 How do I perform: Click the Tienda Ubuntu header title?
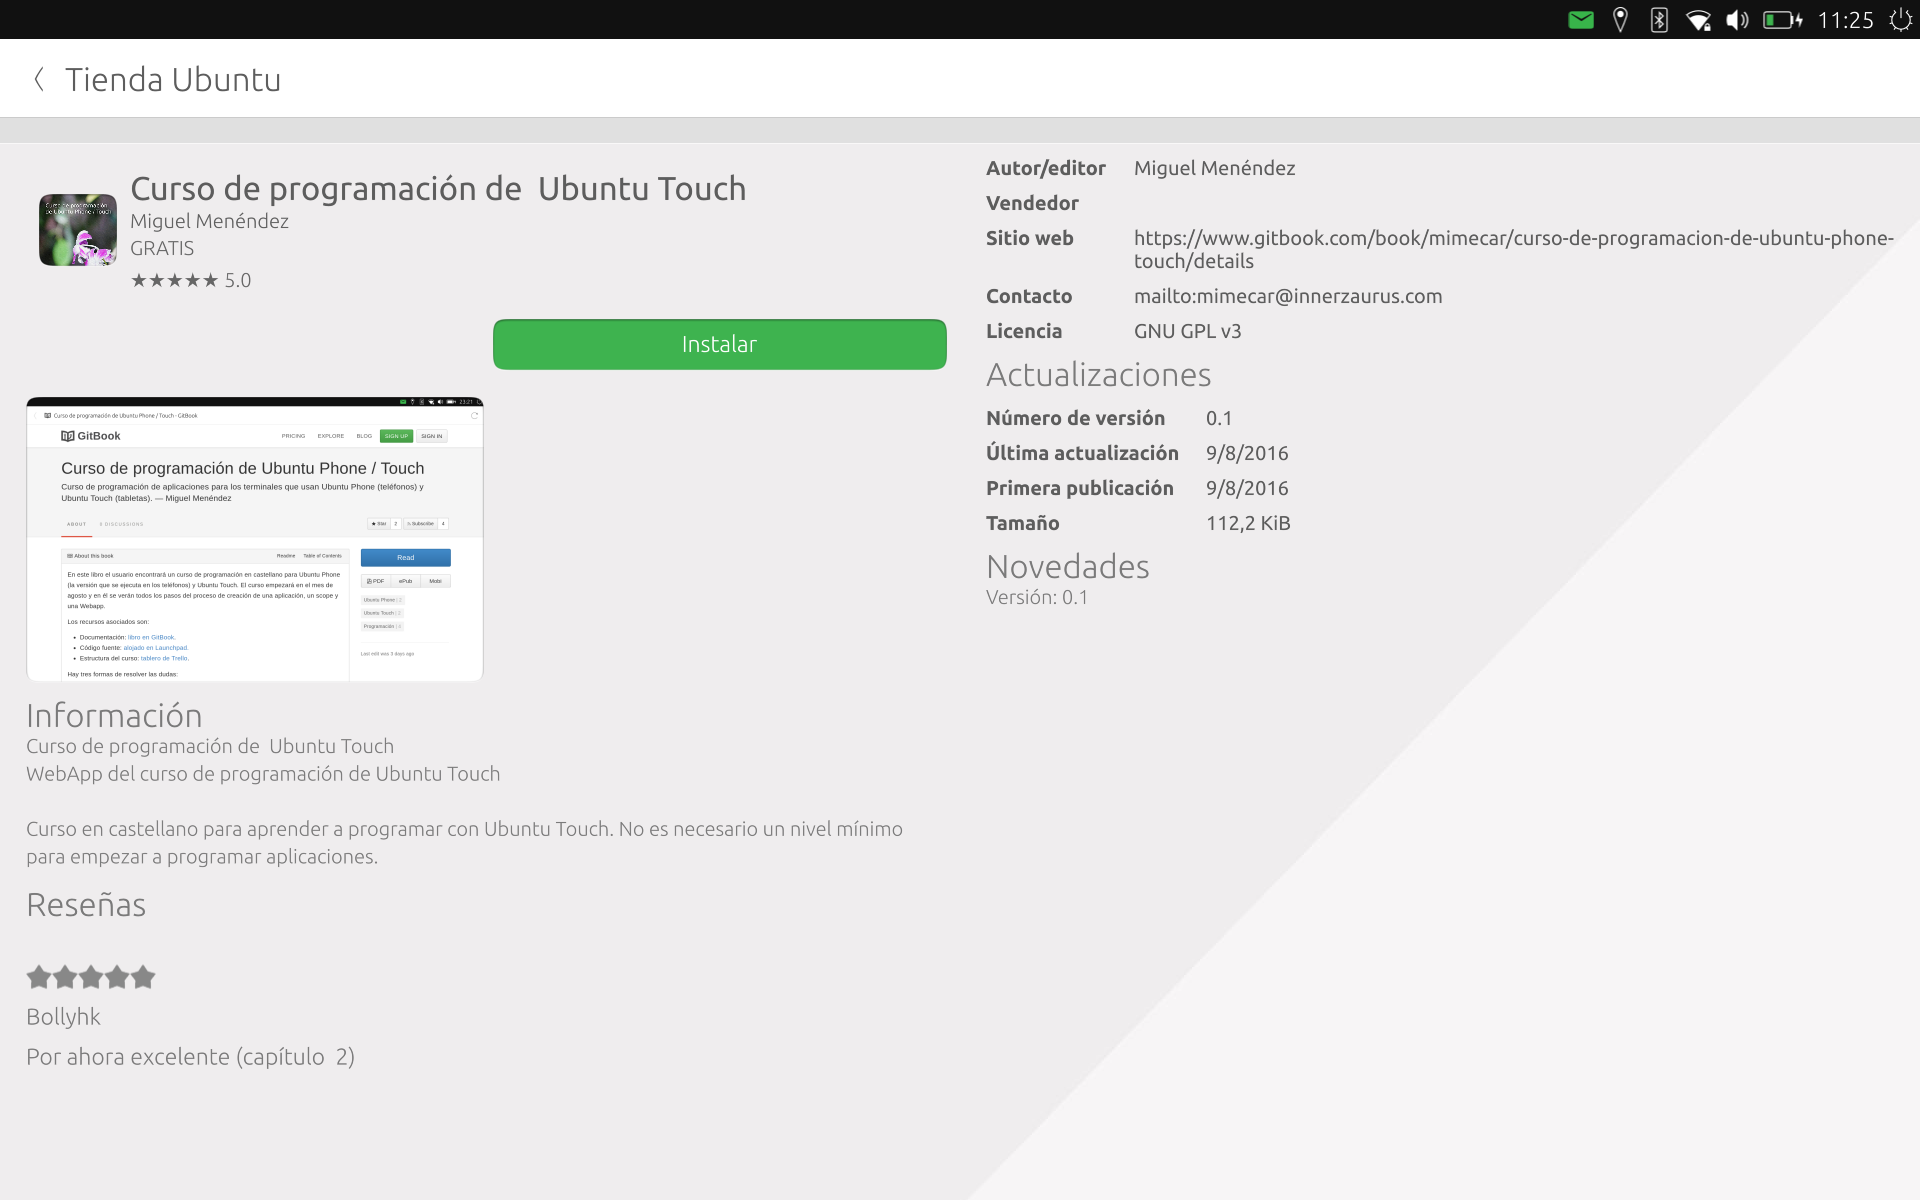click(173, 79)
